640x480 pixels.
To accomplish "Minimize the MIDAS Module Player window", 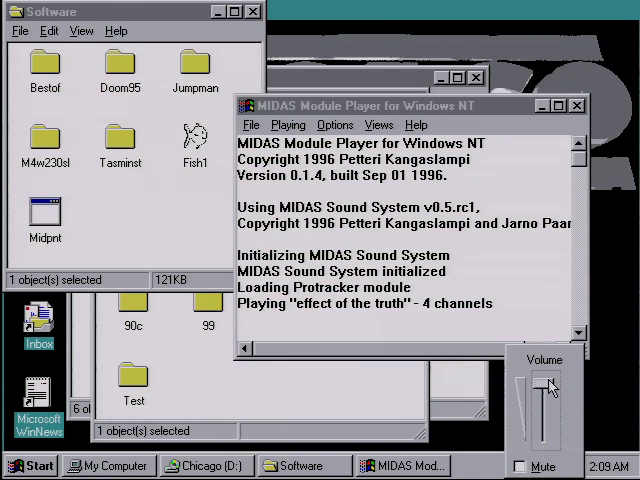I will (x=542, y=106).
